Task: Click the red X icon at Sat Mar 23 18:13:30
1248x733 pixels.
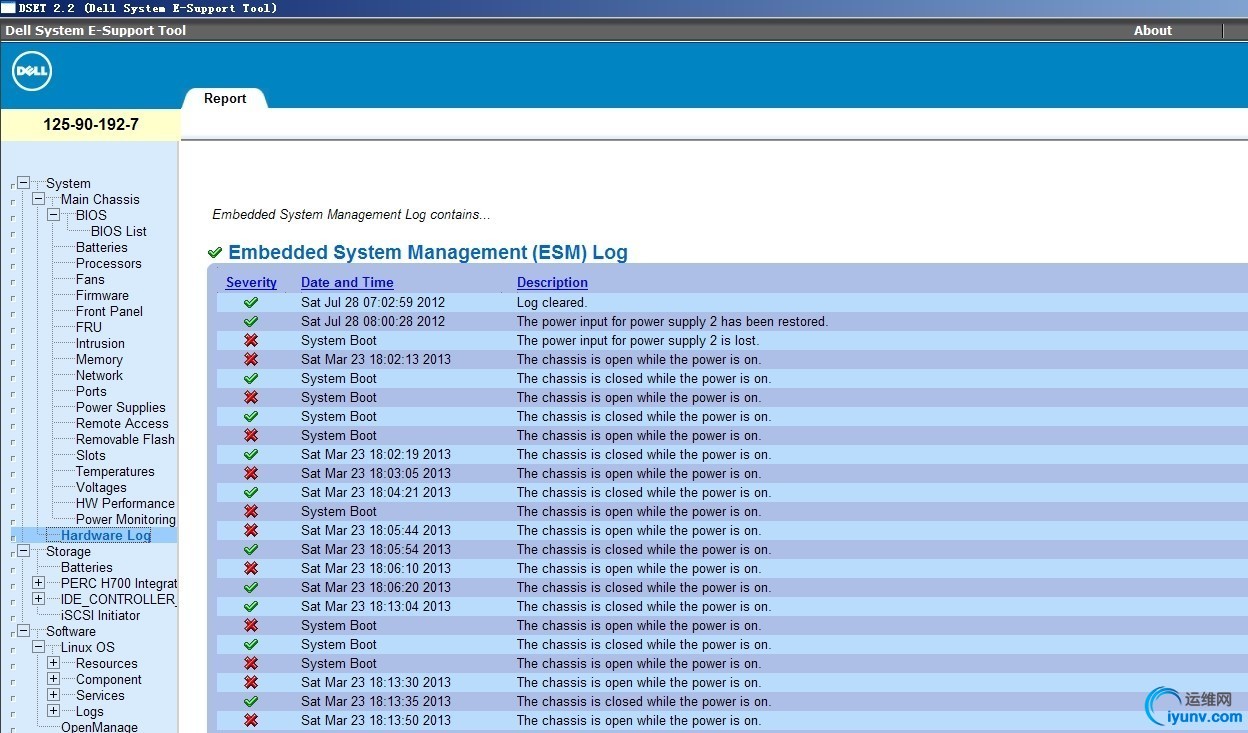Action: pos(251,682)
